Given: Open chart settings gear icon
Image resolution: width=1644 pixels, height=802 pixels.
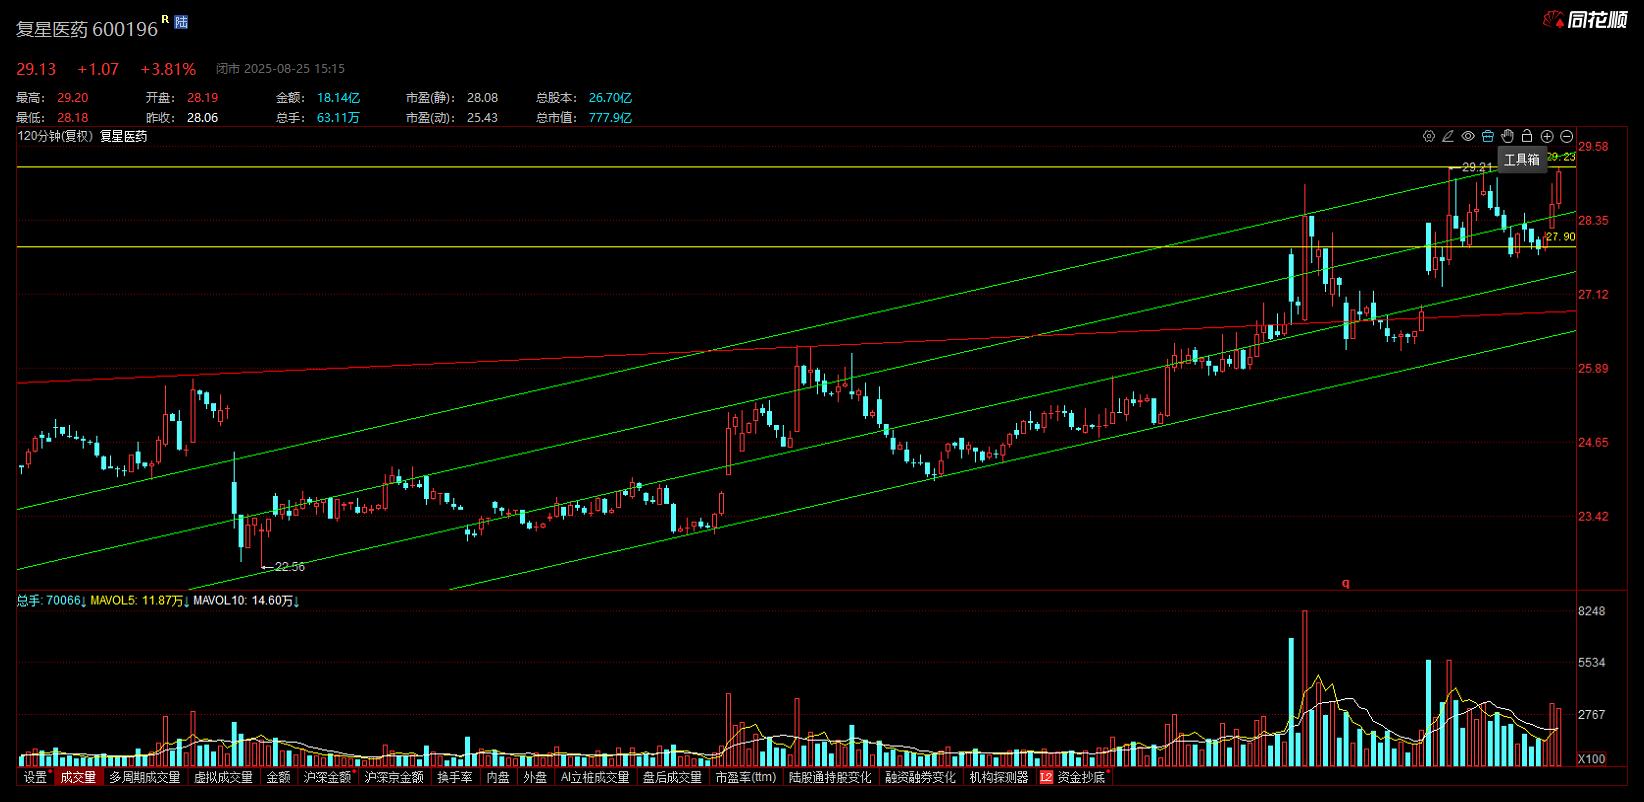Looking at the screenshot, I should click(1429, 136).
